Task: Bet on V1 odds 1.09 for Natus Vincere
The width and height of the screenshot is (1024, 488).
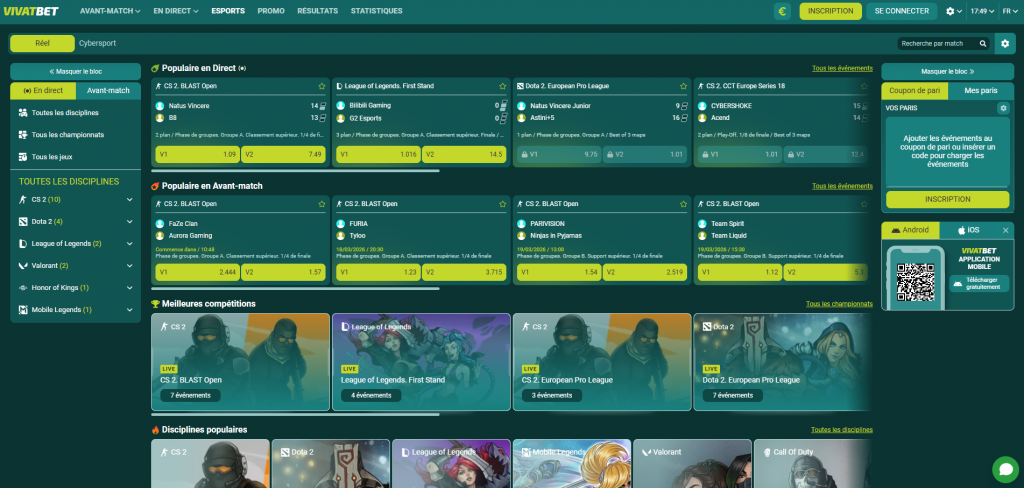Action: pyautogui.click(x=196, y=155)
